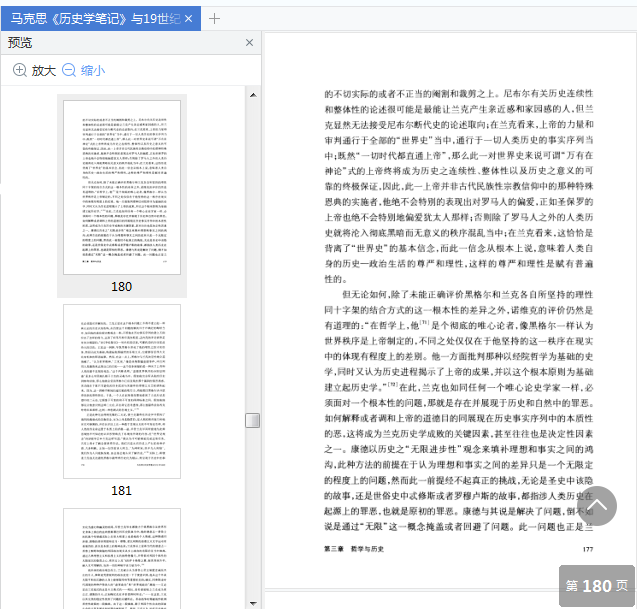Click the back-to-top round arrow button

coord(597,506)
